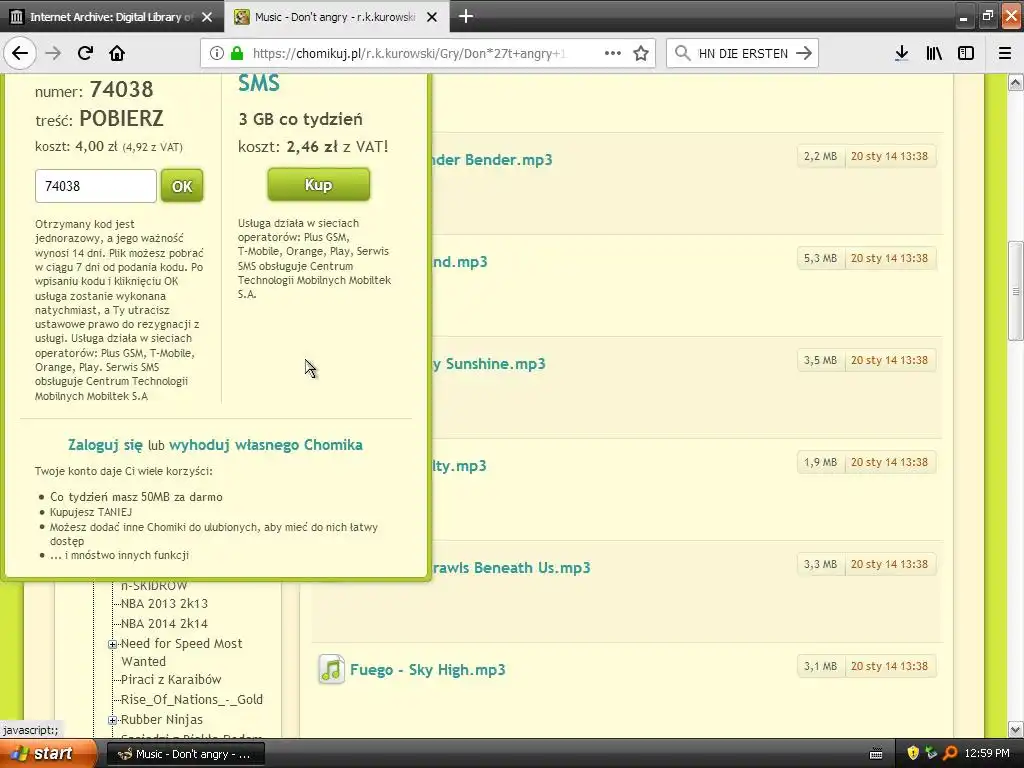
Task: Click the Music - Don't angry taskbar button
Action: pos(185,754)
